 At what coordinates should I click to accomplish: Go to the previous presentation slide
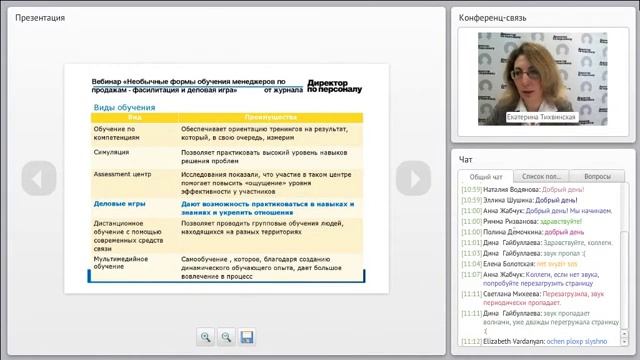pos(39,178)
